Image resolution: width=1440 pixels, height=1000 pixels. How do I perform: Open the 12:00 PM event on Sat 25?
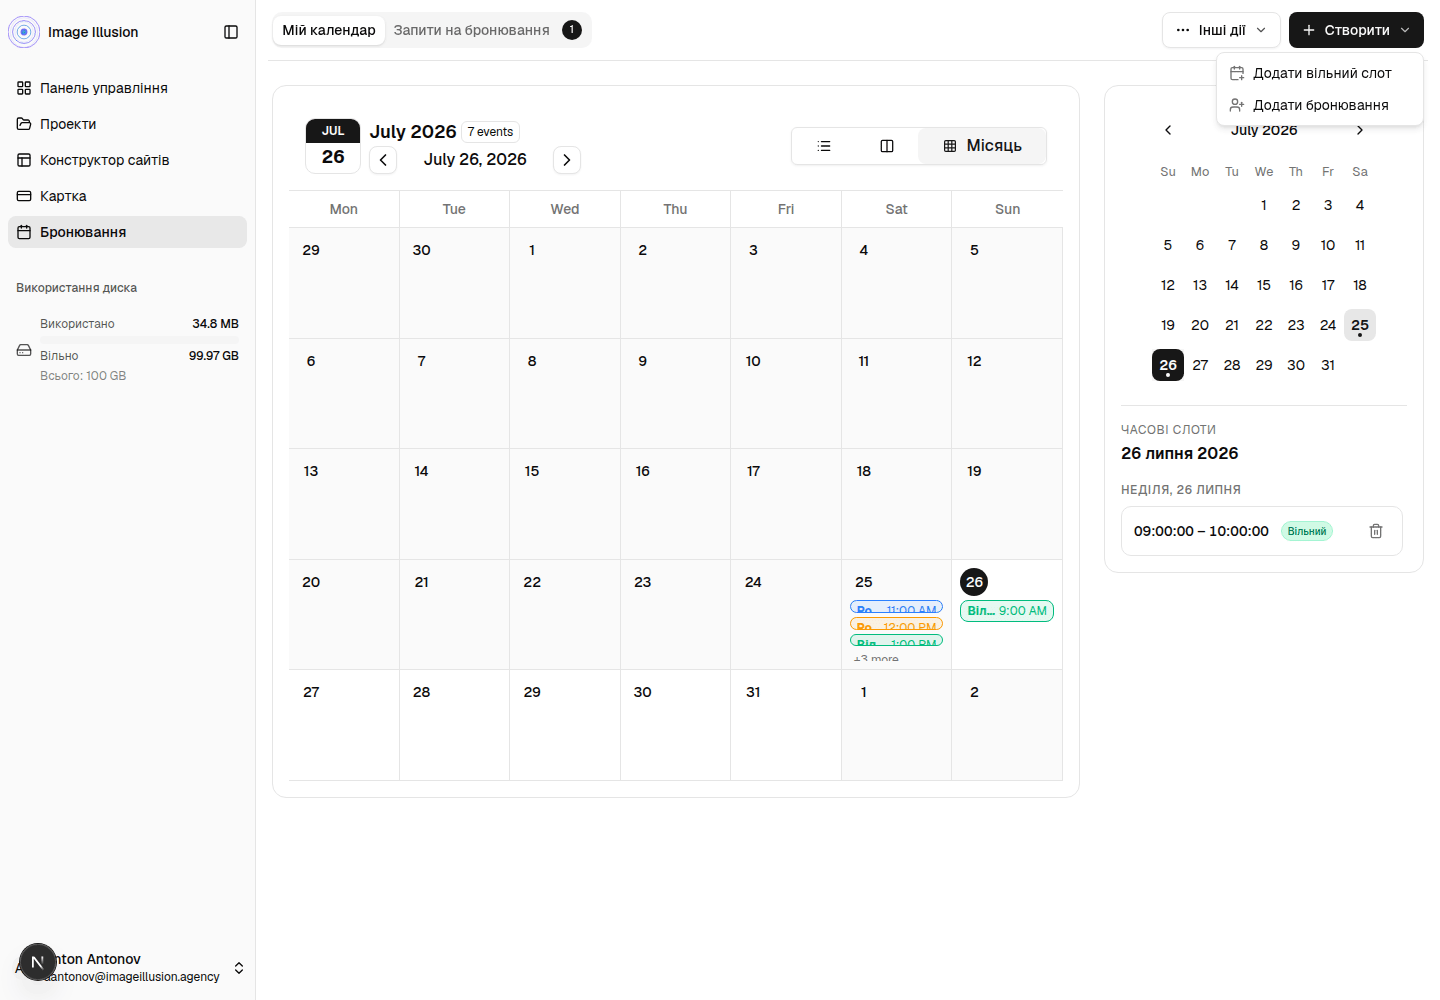(x=896, y=623)
